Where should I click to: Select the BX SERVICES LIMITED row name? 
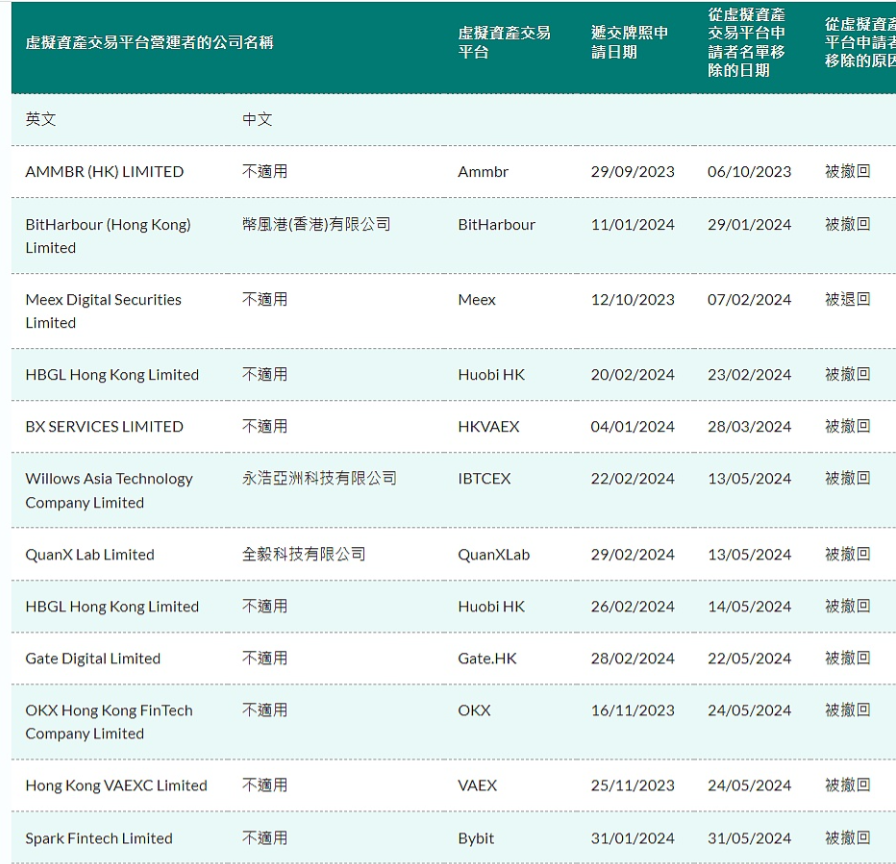[104, 427]
